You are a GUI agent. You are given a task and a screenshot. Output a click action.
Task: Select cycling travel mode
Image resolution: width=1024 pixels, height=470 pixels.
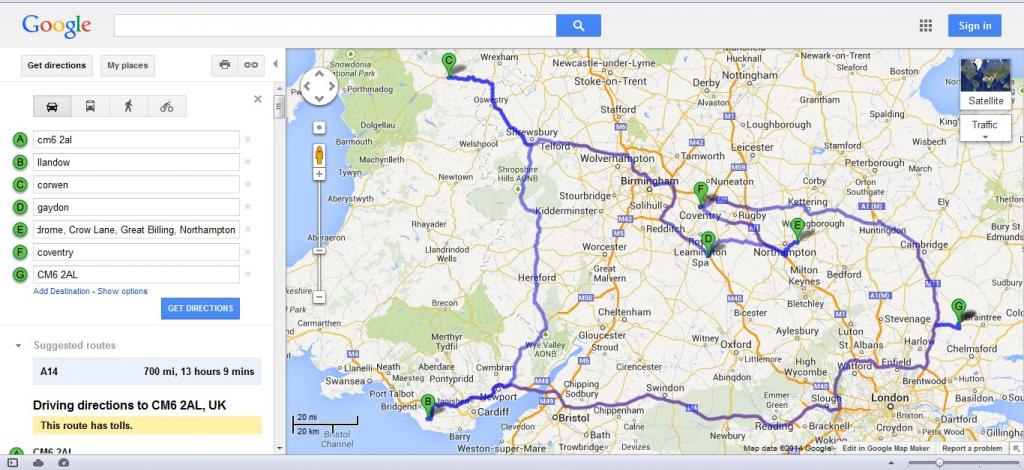tap(167, 106)
